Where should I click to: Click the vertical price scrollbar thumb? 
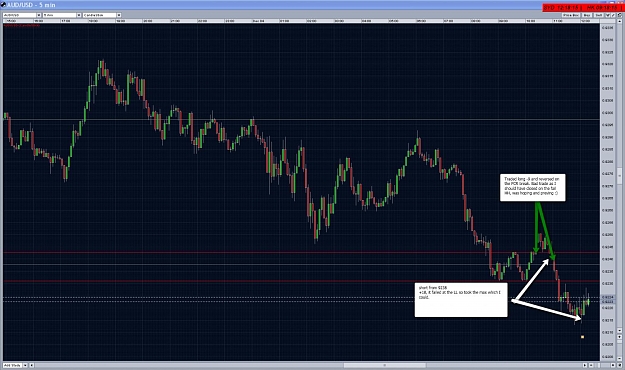(x=619, y=175)
